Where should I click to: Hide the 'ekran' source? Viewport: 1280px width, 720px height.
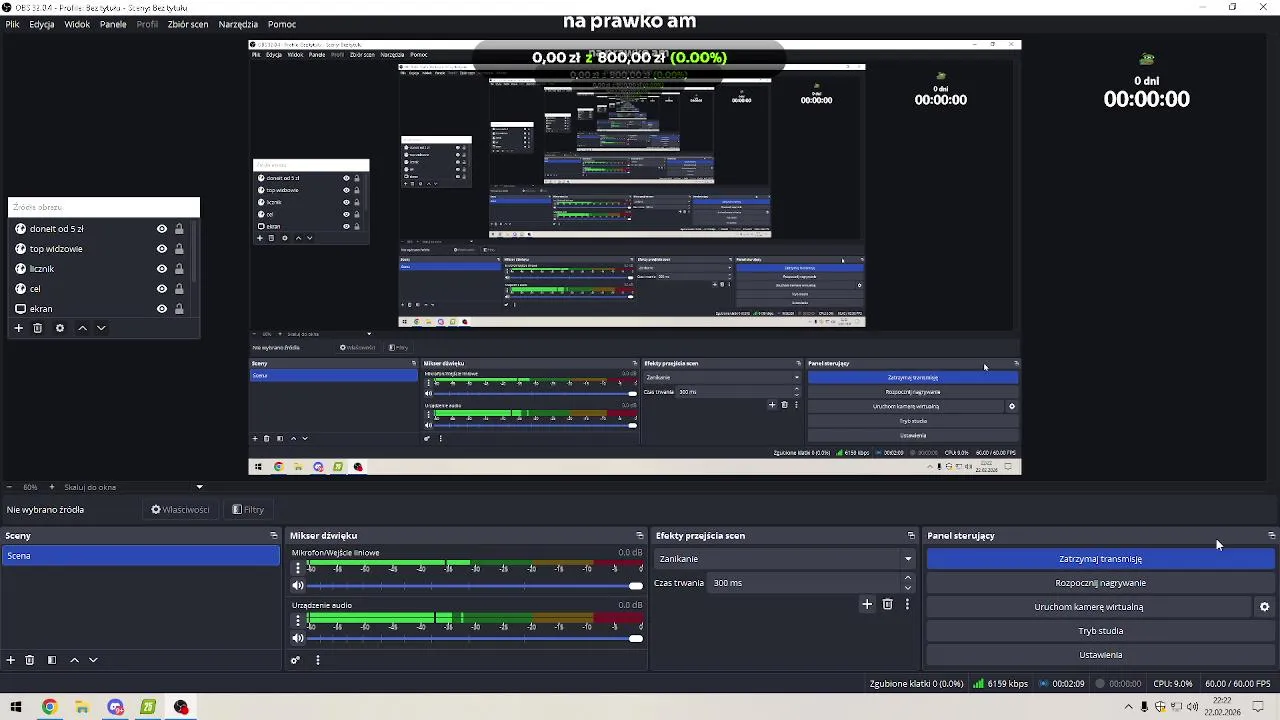(x=162, y=309)
